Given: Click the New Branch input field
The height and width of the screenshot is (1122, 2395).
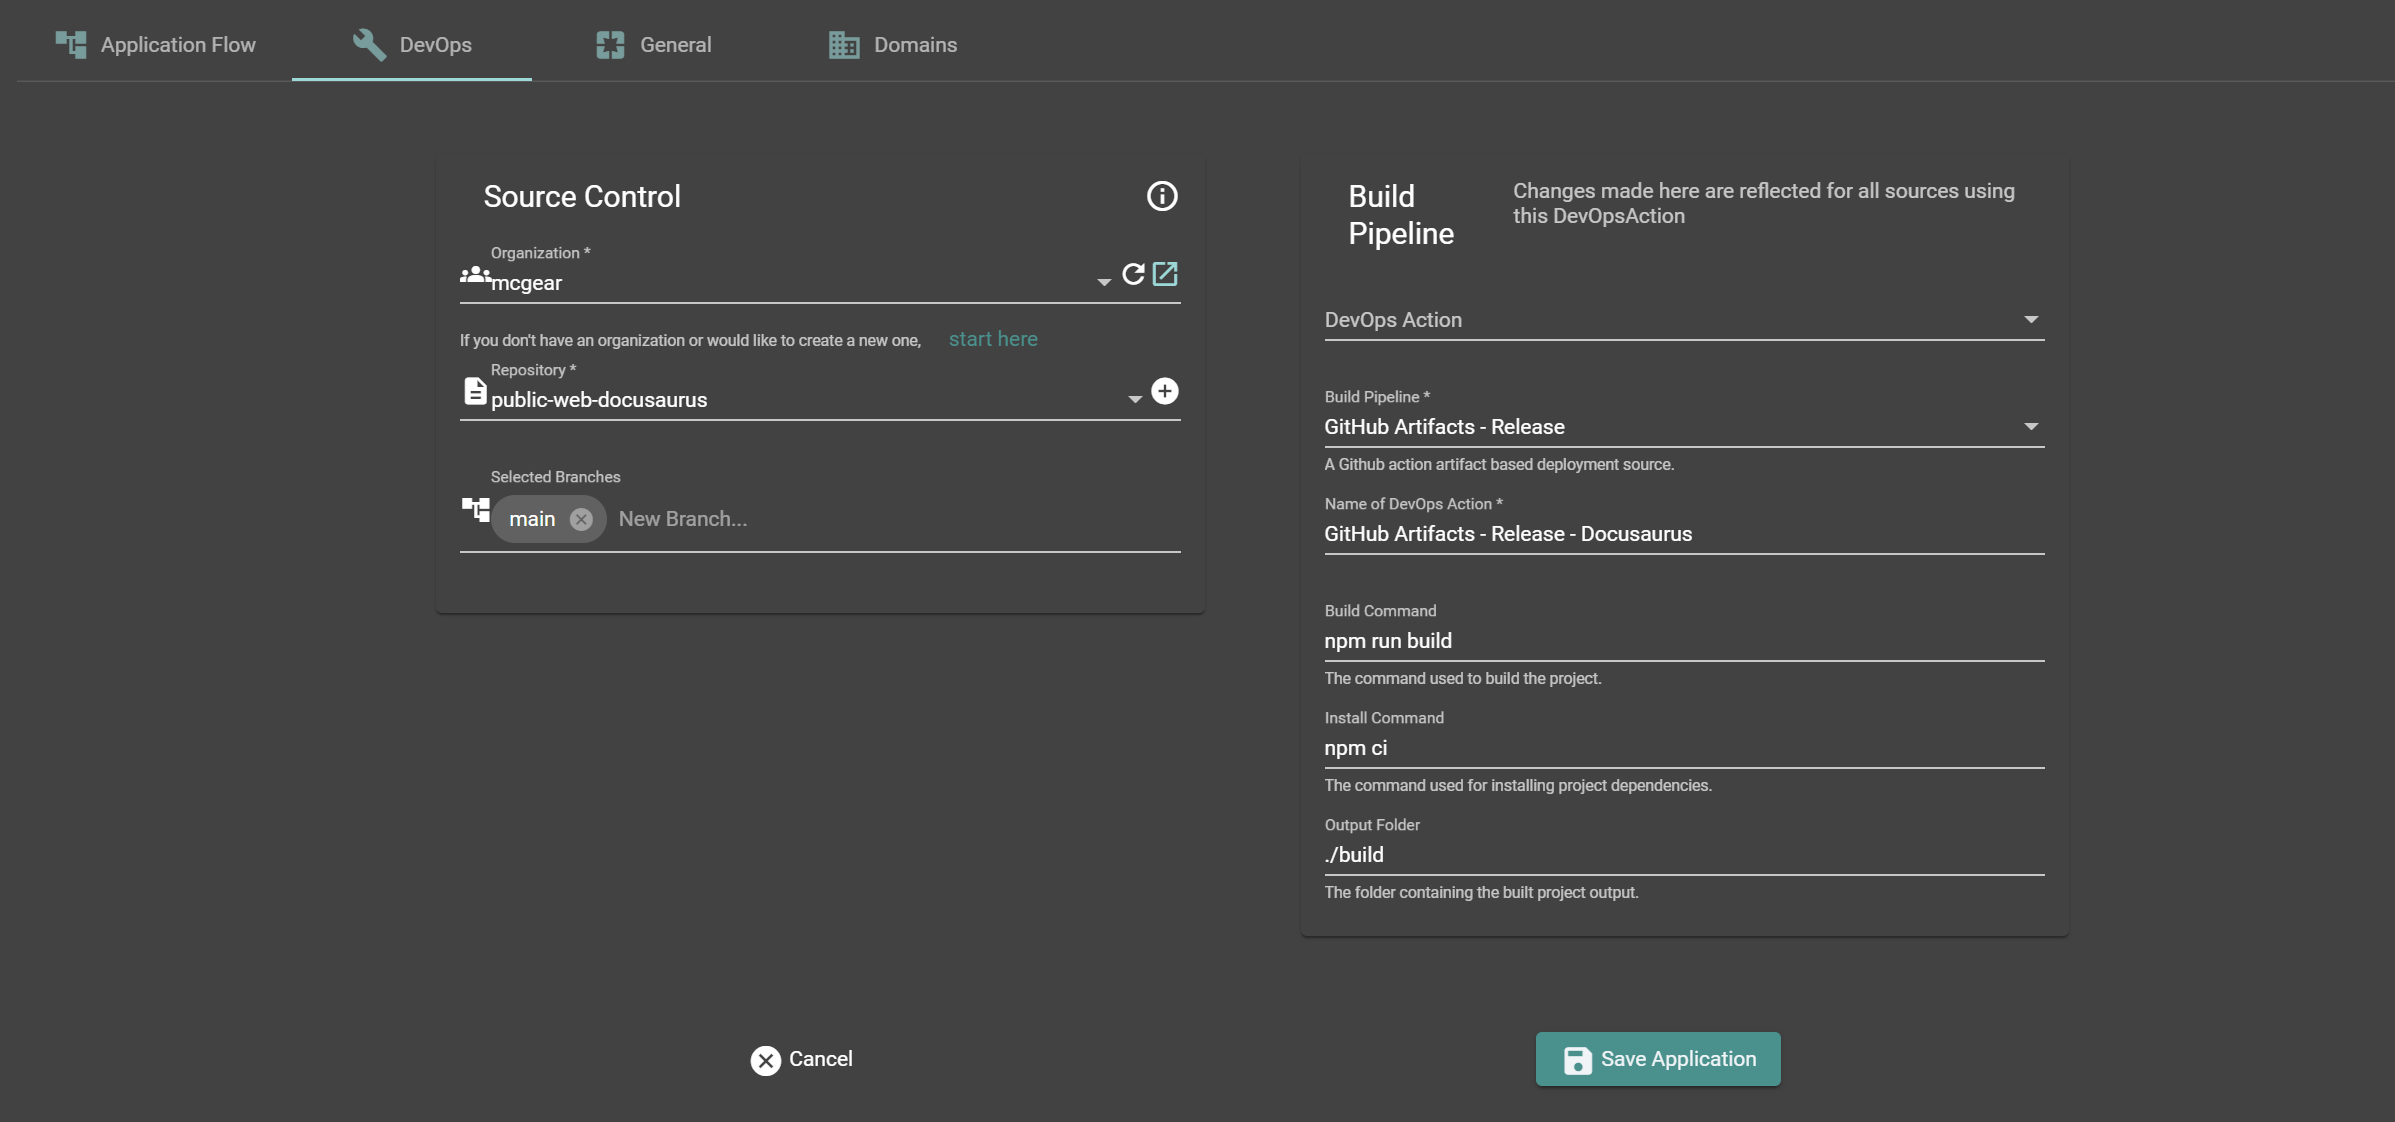Looking at the screenshot, I should tap(895, 519).
